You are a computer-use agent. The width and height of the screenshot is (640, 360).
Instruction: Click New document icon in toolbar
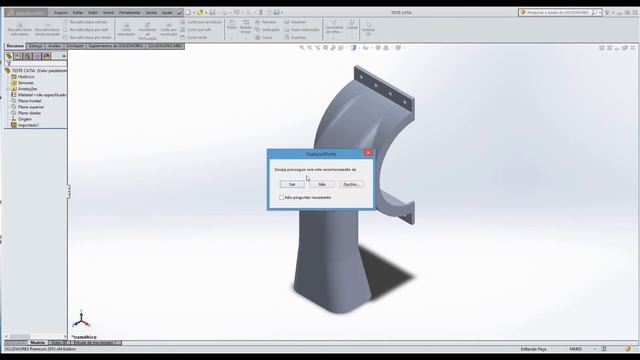point(188,13)
